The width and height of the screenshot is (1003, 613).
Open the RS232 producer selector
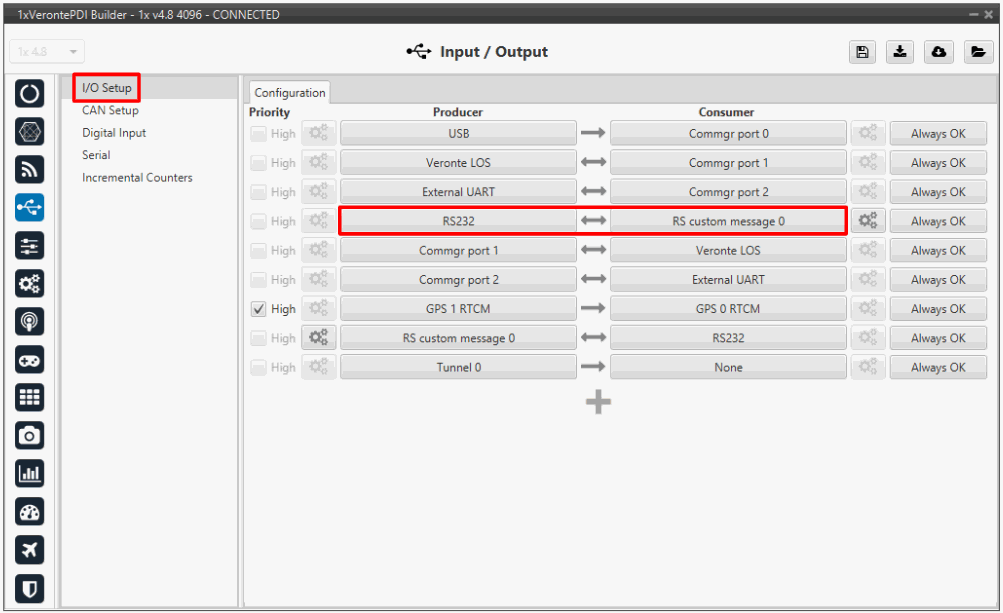[x=458, y=221]
